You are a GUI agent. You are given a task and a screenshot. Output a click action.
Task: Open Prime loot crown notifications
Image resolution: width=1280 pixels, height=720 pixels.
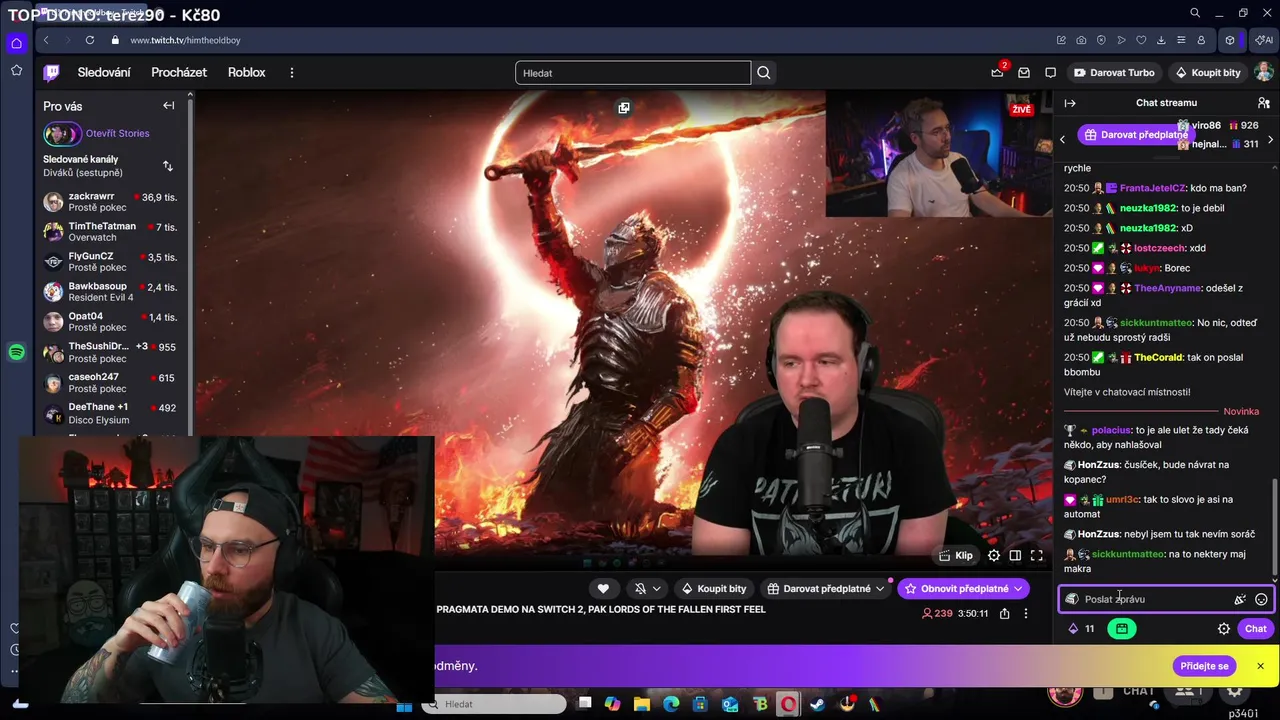[997, 72]
